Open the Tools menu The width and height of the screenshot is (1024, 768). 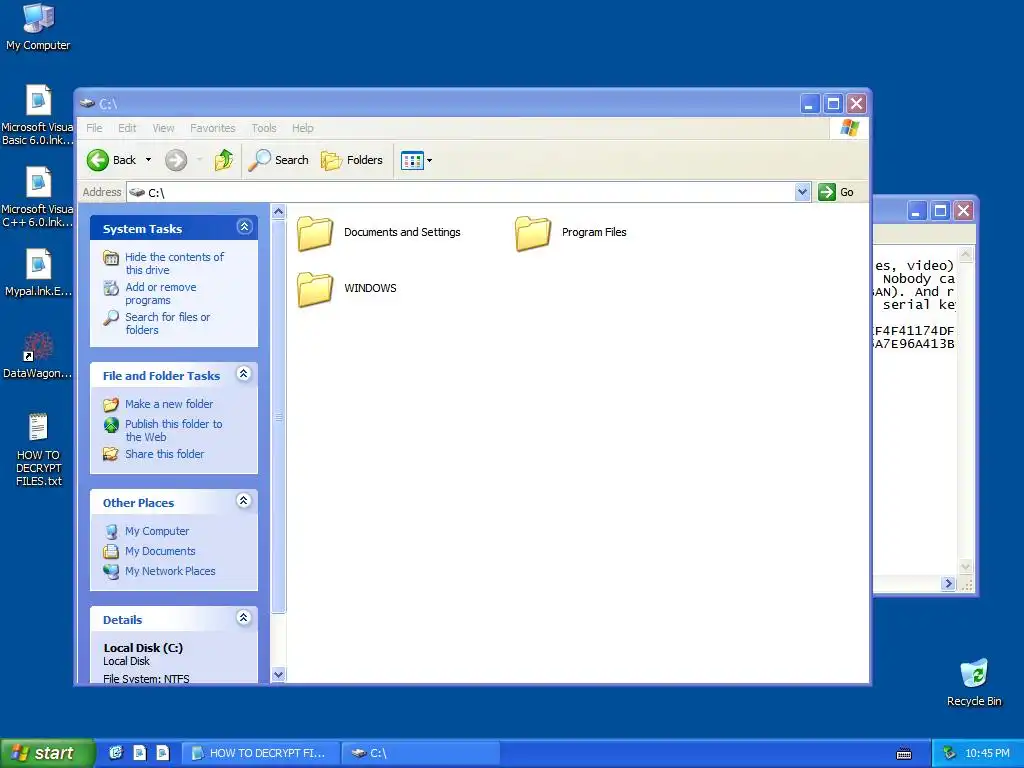264,128
